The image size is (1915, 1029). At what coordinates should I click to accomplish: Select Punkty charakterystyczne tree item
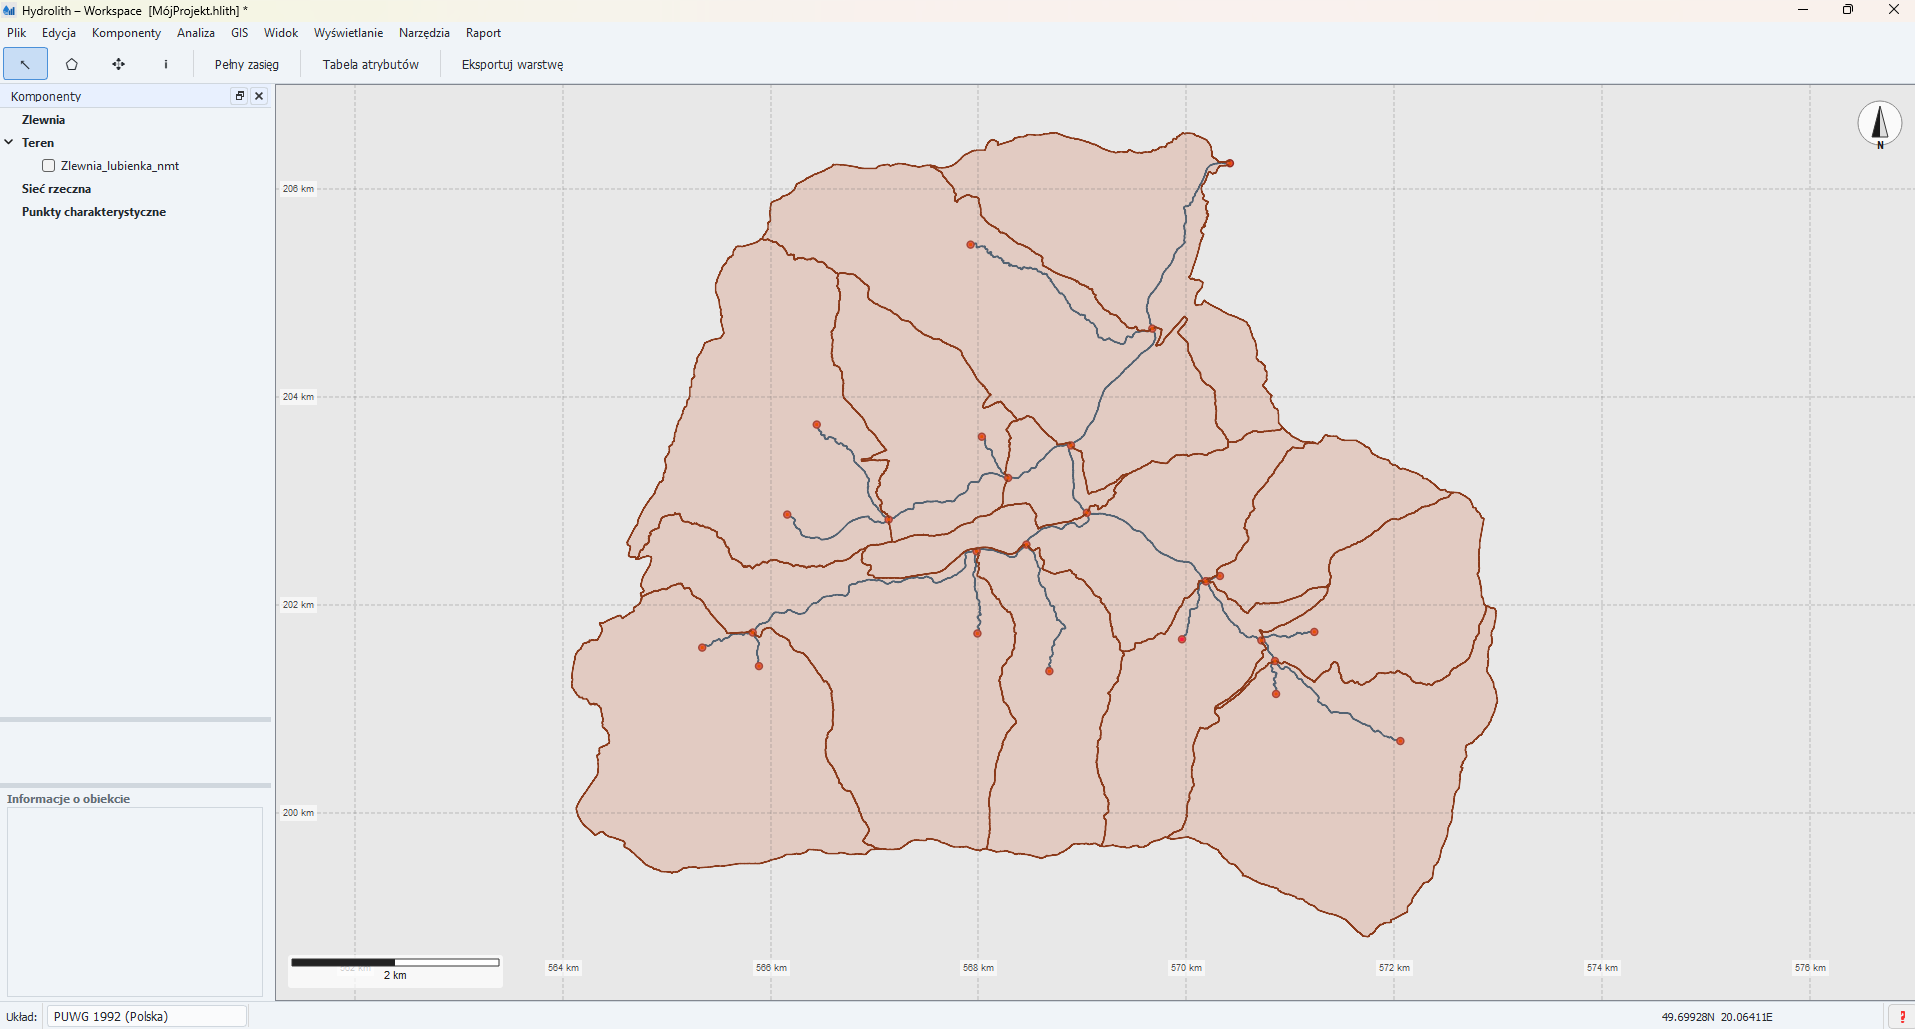94,212
